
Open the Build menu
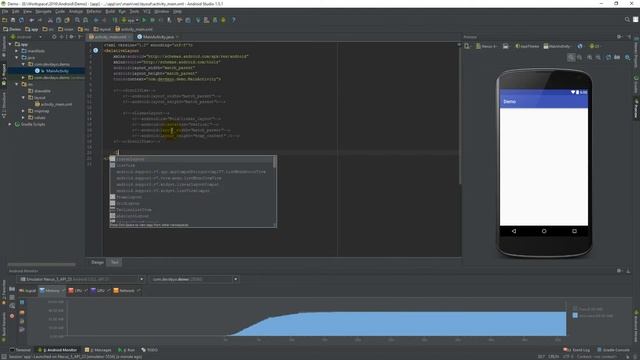(110, 11)
